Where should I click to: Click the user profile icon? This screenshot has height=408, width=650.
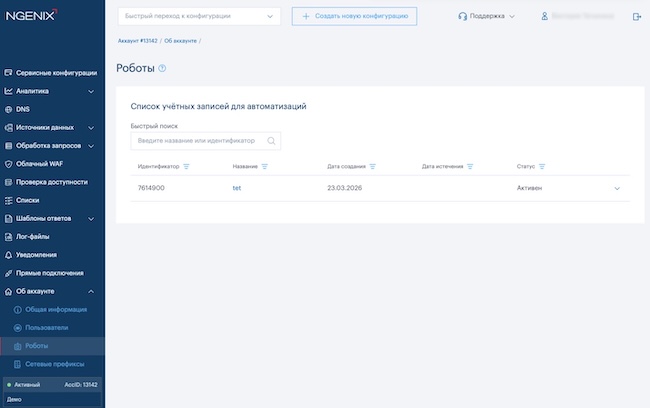pos(544,16)
